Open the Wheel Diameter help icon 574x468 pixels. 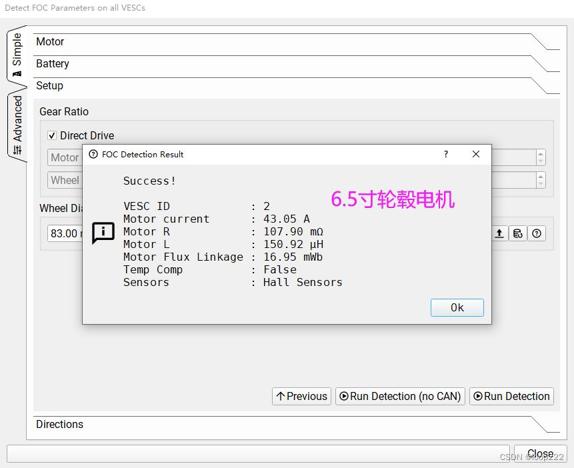537,233
